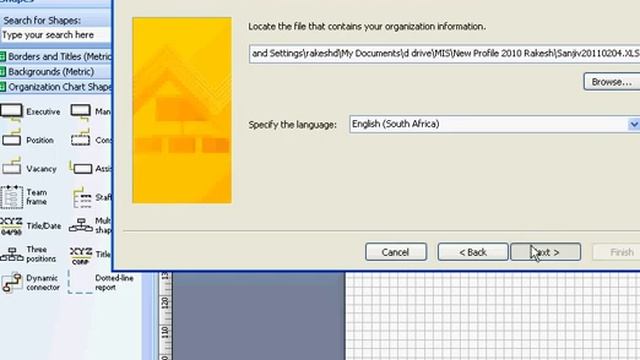Select the Title/Date shape icon

coord(11,226)
